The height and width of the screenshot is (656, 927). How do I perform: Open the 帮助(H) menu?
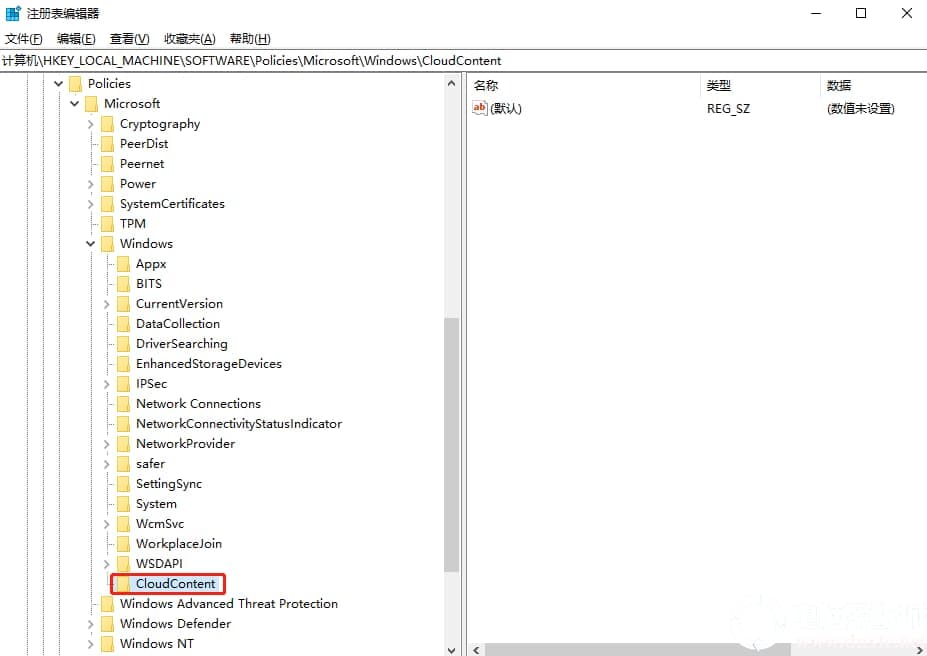pos(250,39)
